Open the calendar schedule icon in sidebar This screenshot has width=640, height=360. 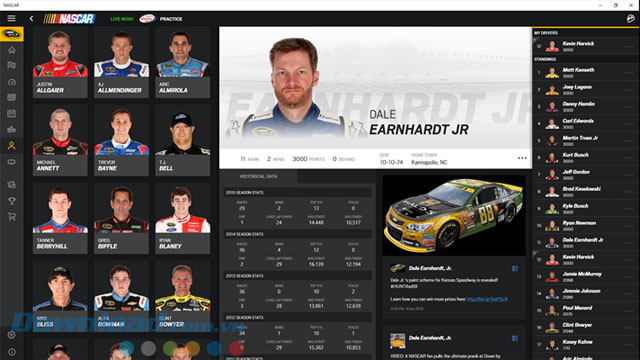tap(11, 113)
